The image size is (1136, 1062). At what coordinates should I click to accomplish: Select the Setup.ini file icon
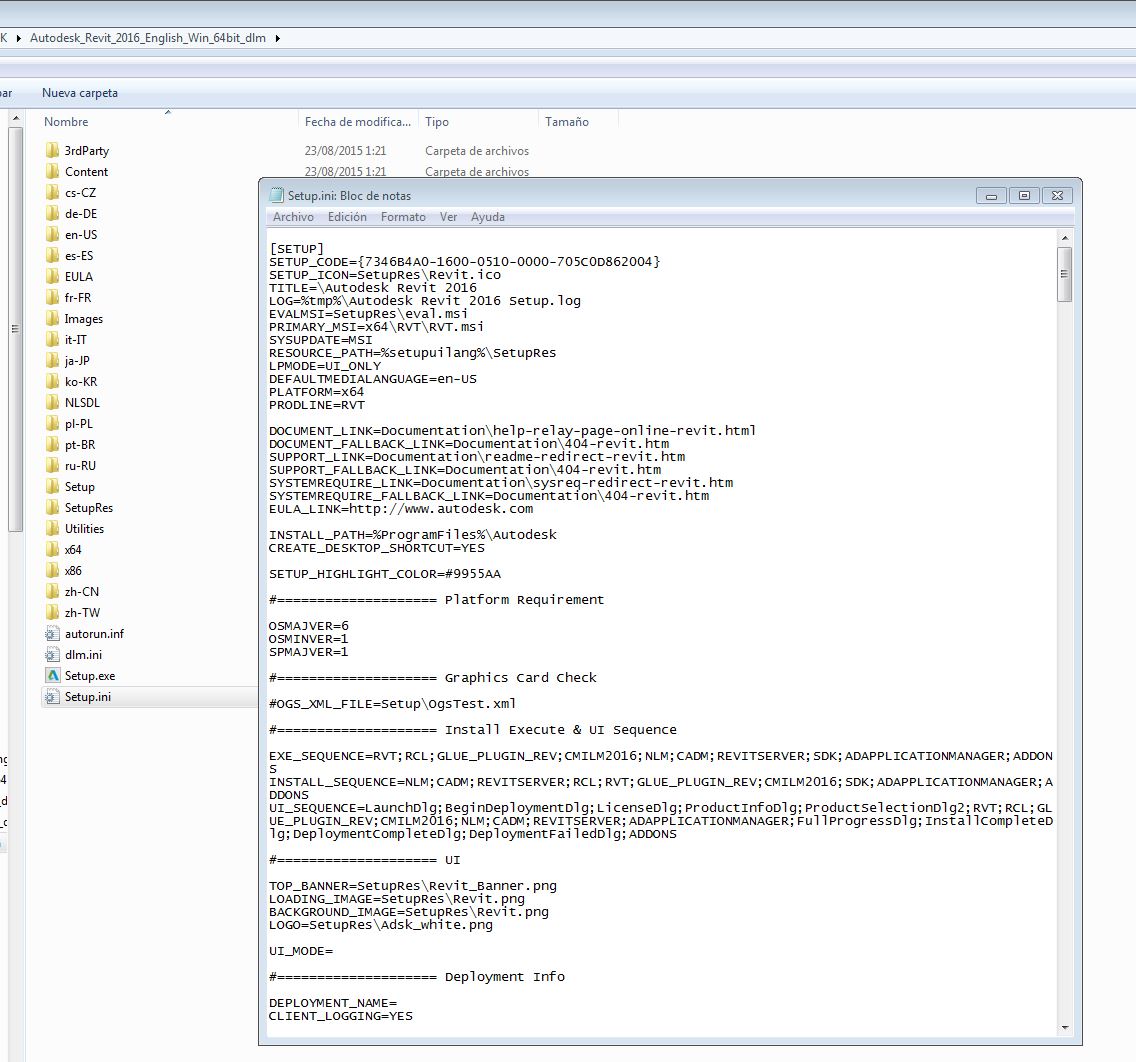(53, 697)
